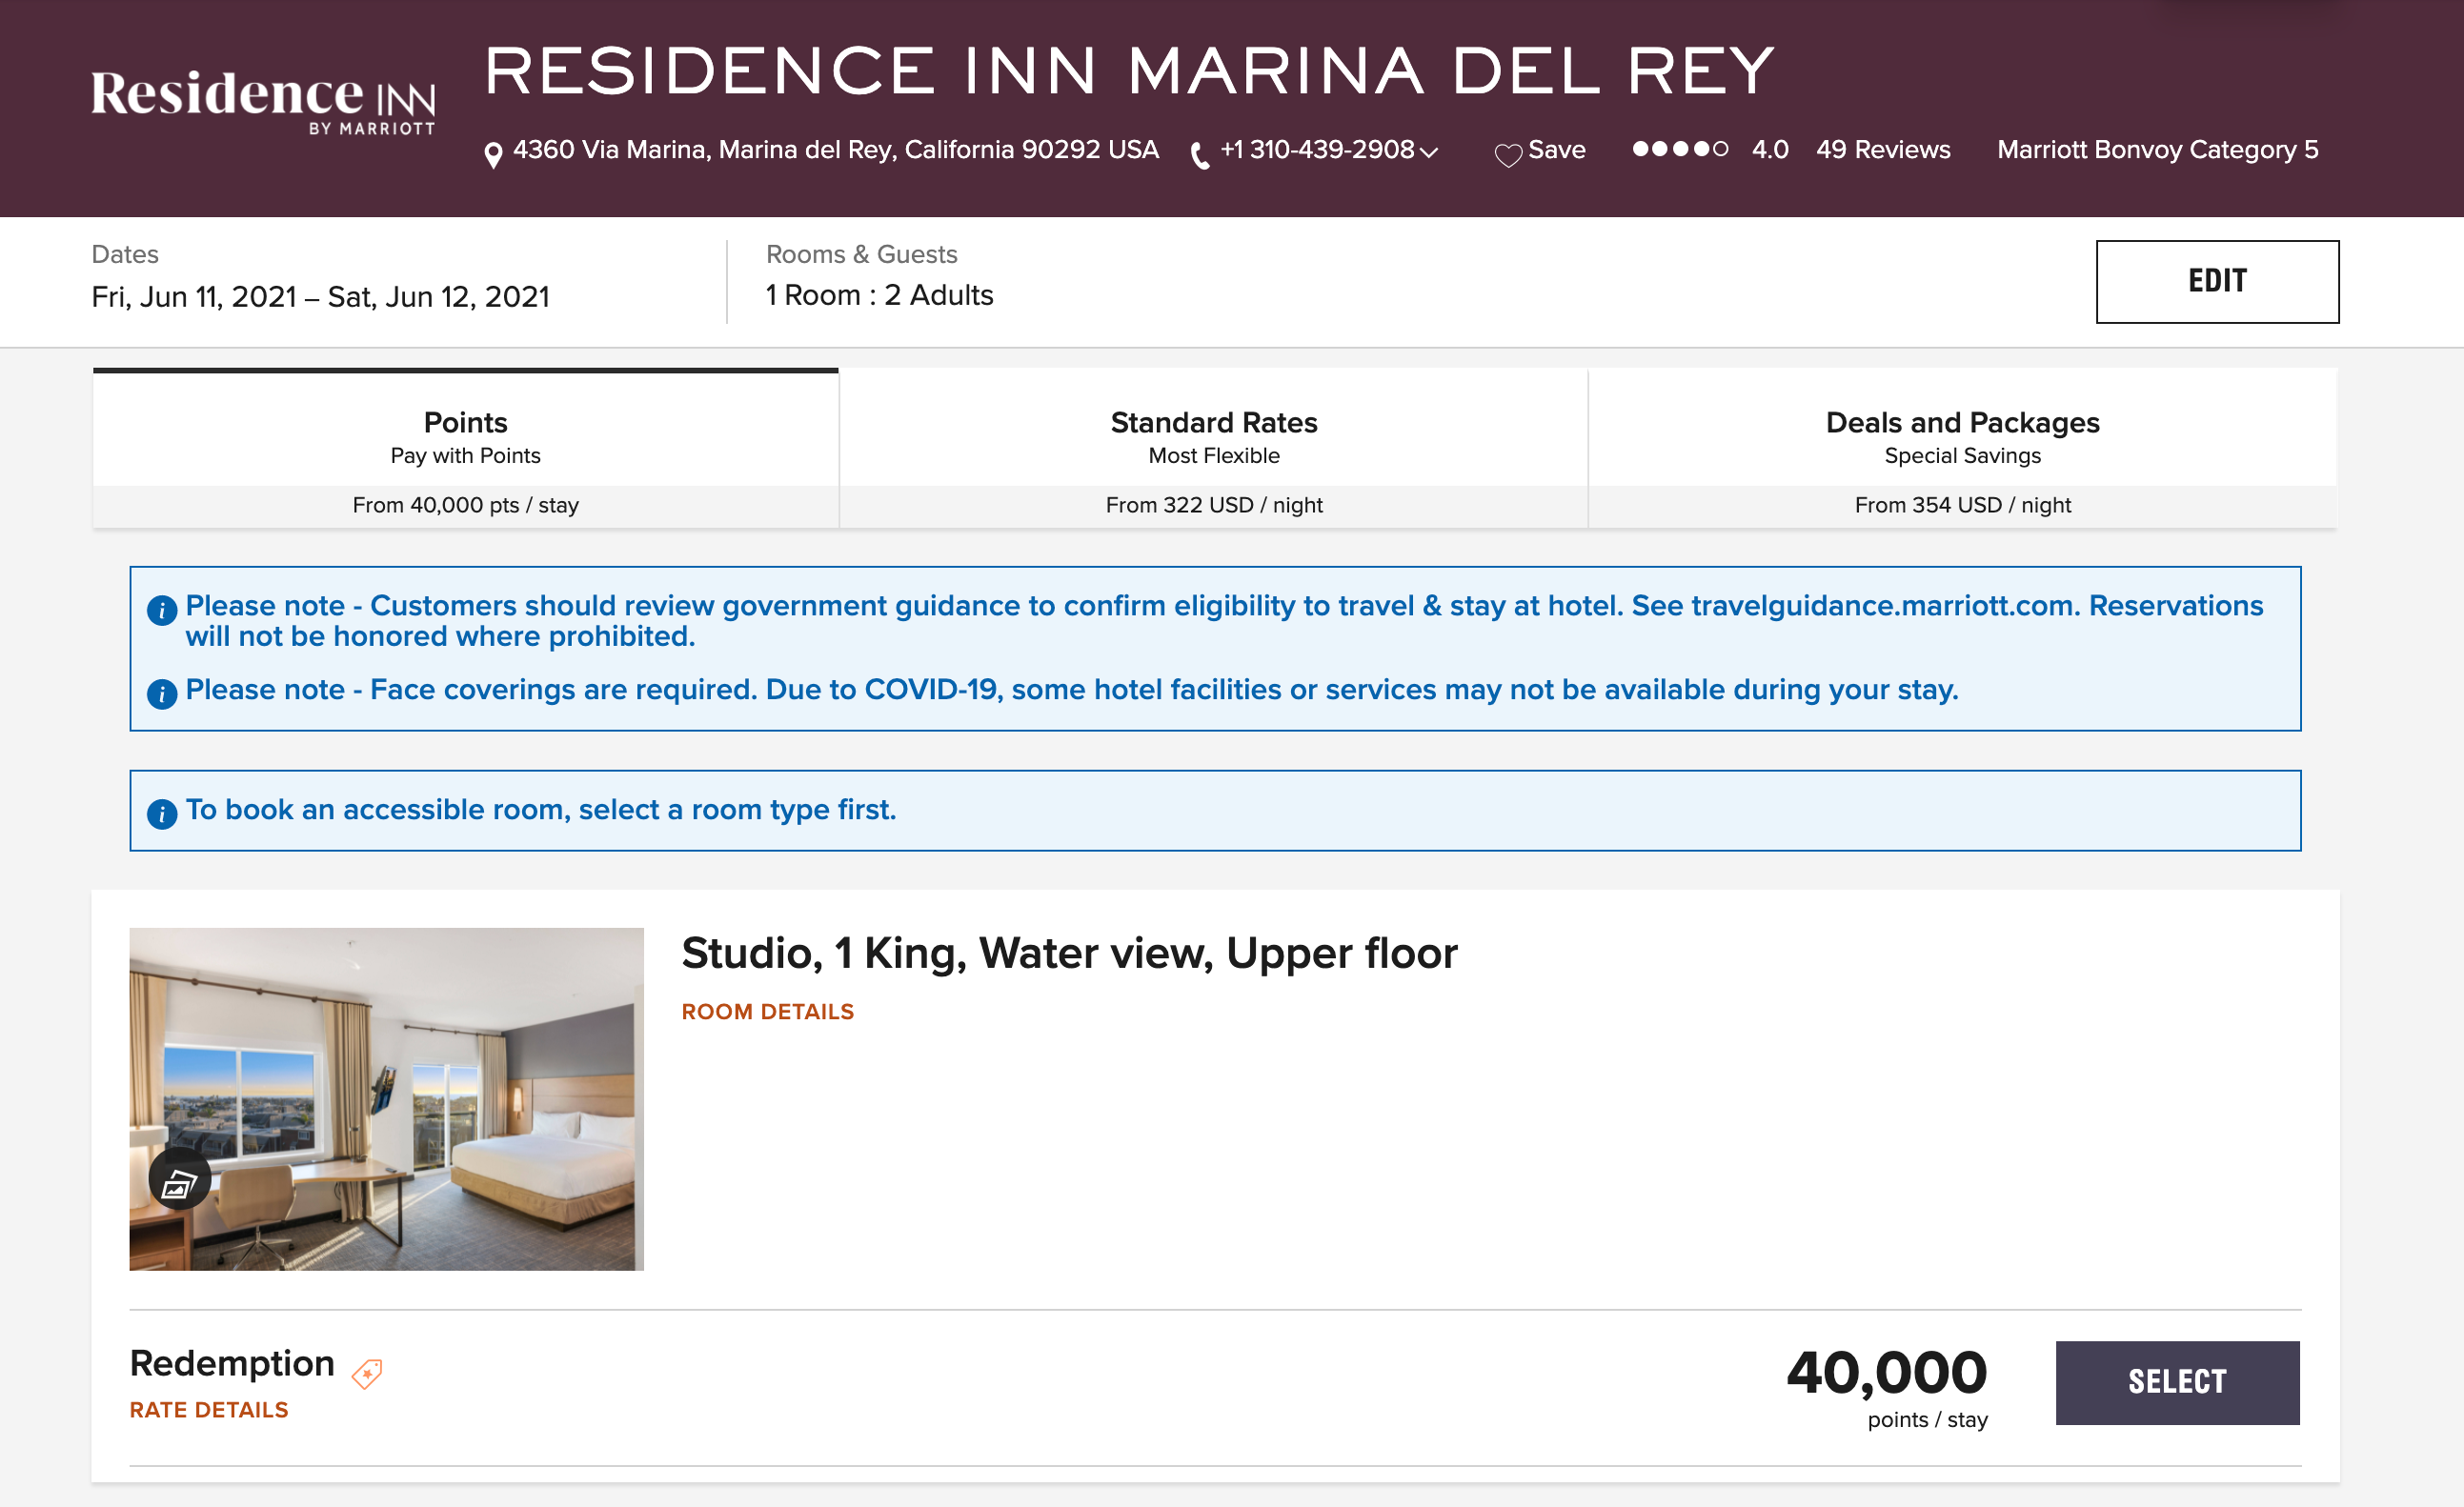Switch to the Standard Rates tab
The height and width of the screenshot is (1507, 2464).
1213,448
